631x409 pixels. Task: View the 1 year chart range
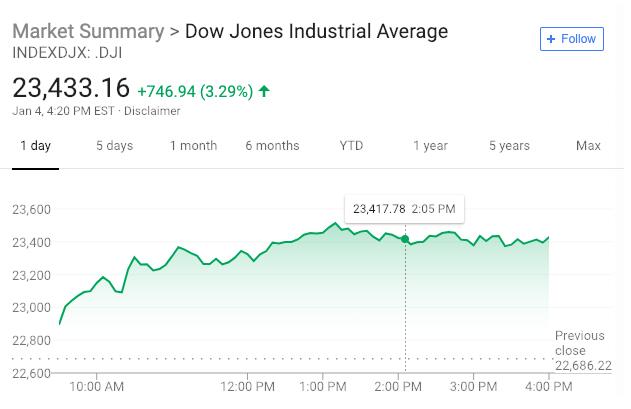click(430, 146)
